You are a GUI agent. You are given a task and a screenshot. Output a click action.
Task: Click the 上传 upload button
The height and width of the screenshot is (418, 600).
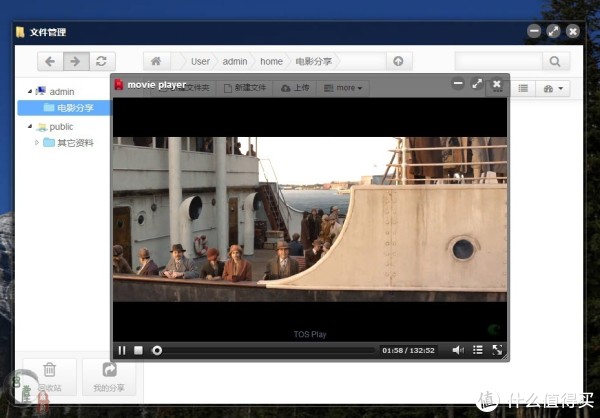point(295,88)
